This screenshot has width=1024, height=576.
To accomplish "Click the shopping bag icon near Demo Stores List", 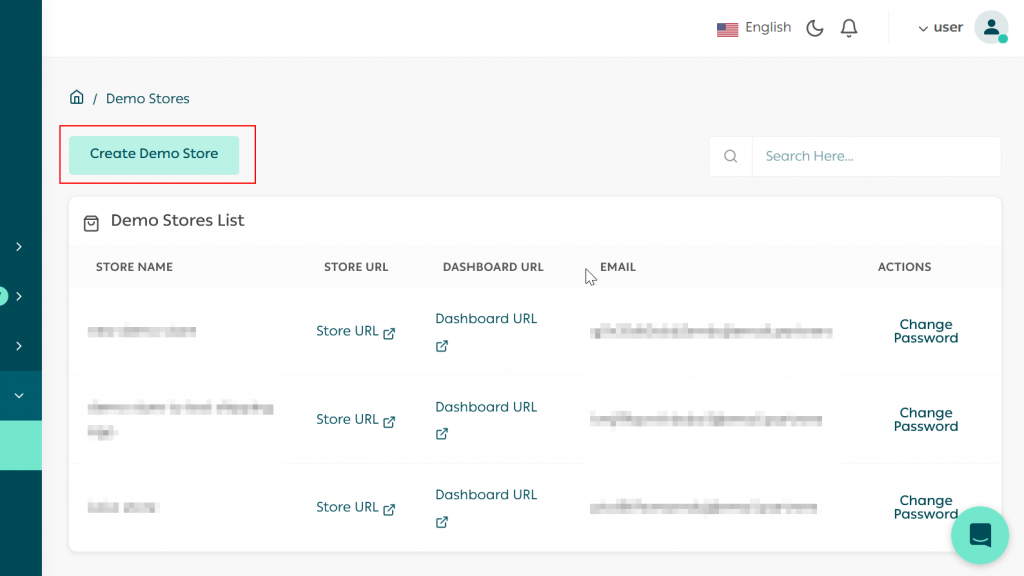I will click(93, 220).
